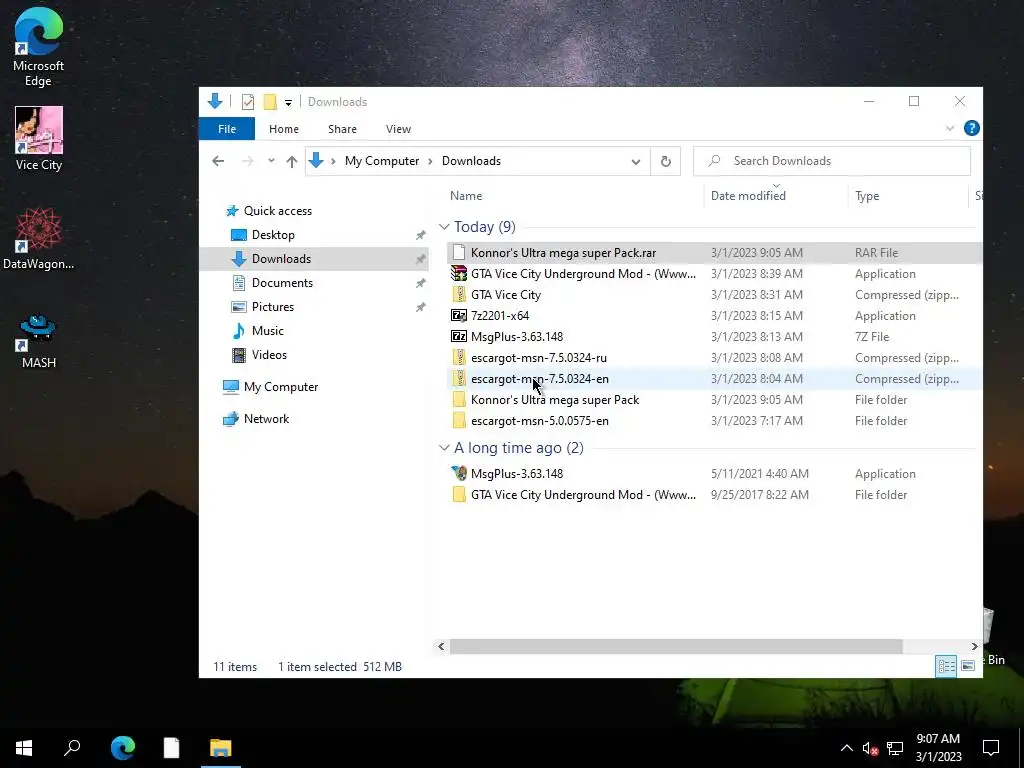Open the address bar history dropdown

pyautogui.click(x=635, y=161)
